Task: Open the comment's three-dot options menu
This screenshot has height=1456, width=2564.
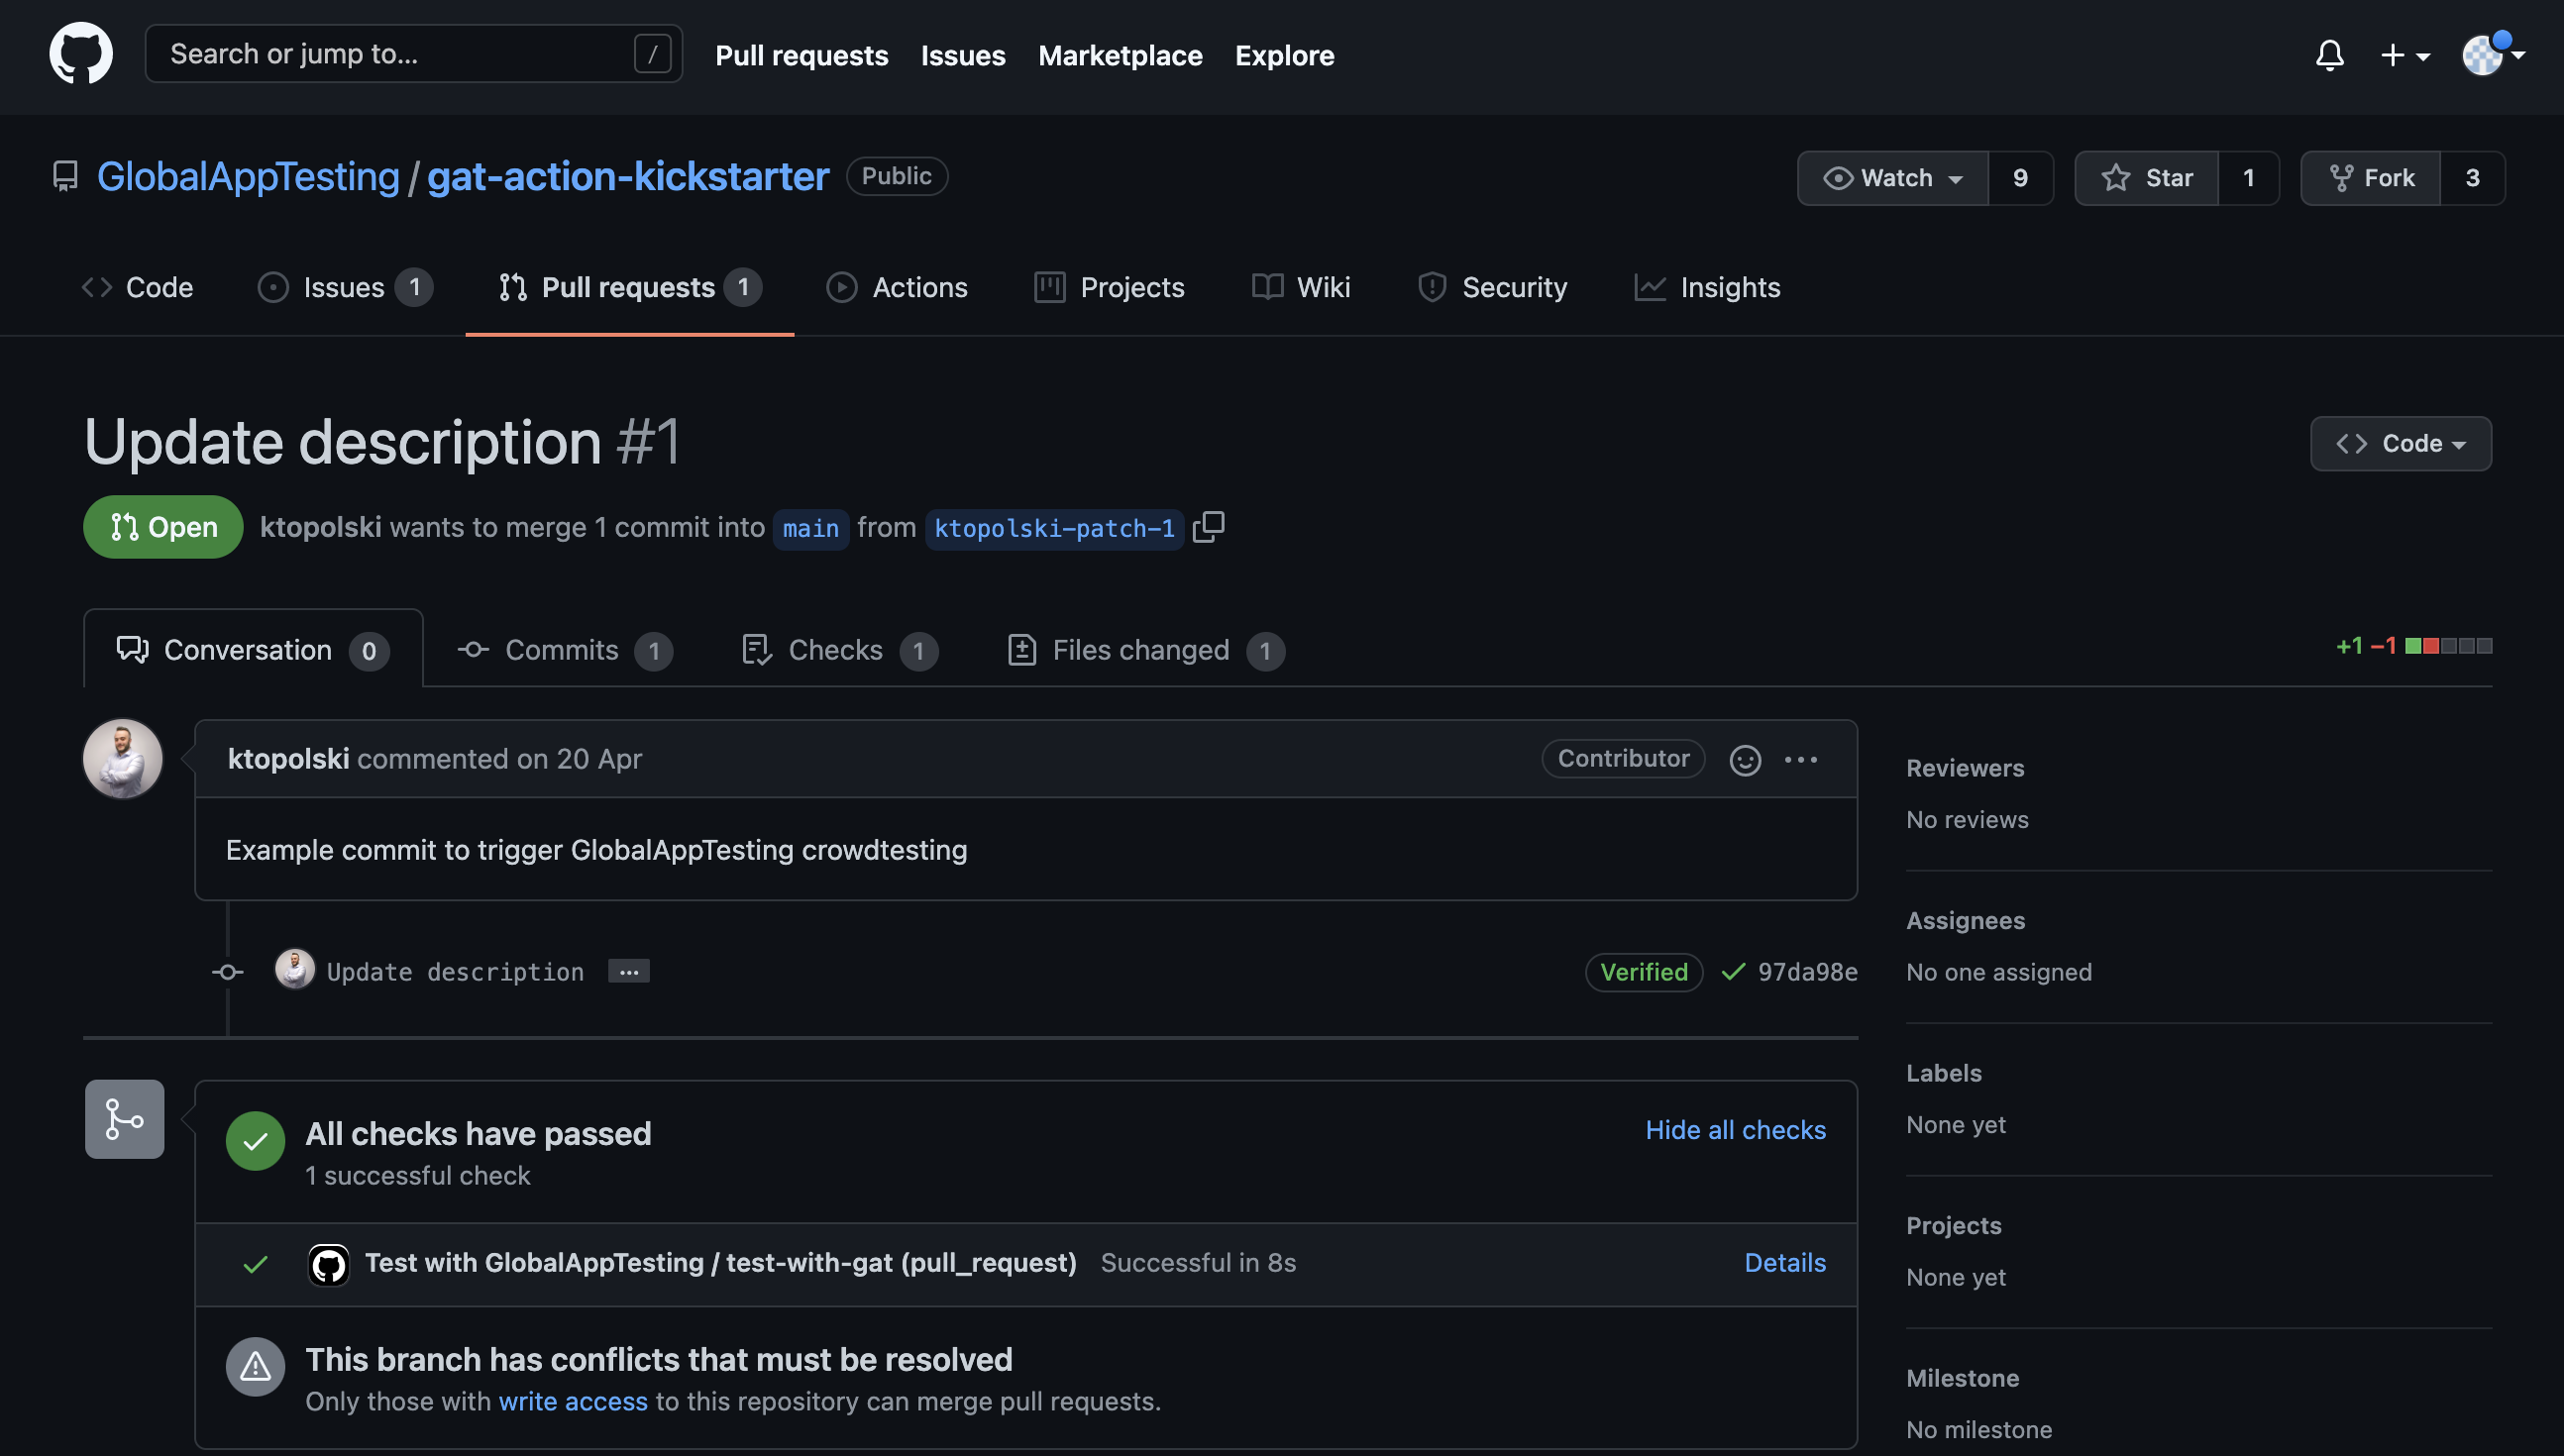Action: (1801, 760)
